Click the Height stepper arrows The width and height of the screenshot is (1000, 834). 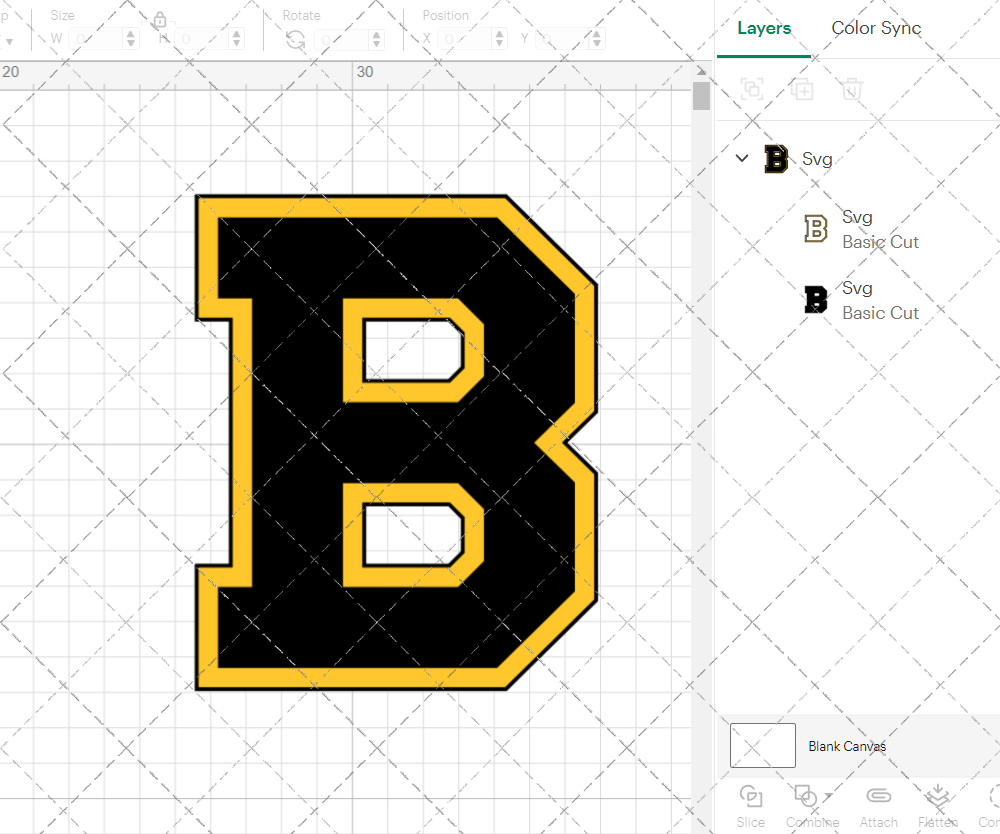[x=237, y=39]
